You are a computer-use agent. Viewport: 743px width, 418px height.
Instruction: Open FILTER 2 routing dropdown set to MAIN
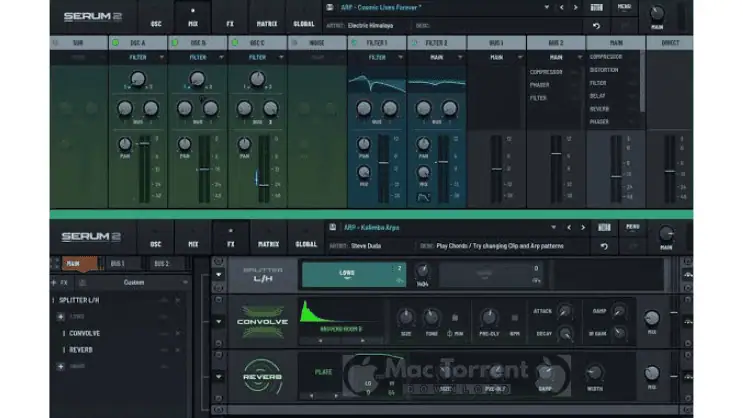click(x=437, y=57)
